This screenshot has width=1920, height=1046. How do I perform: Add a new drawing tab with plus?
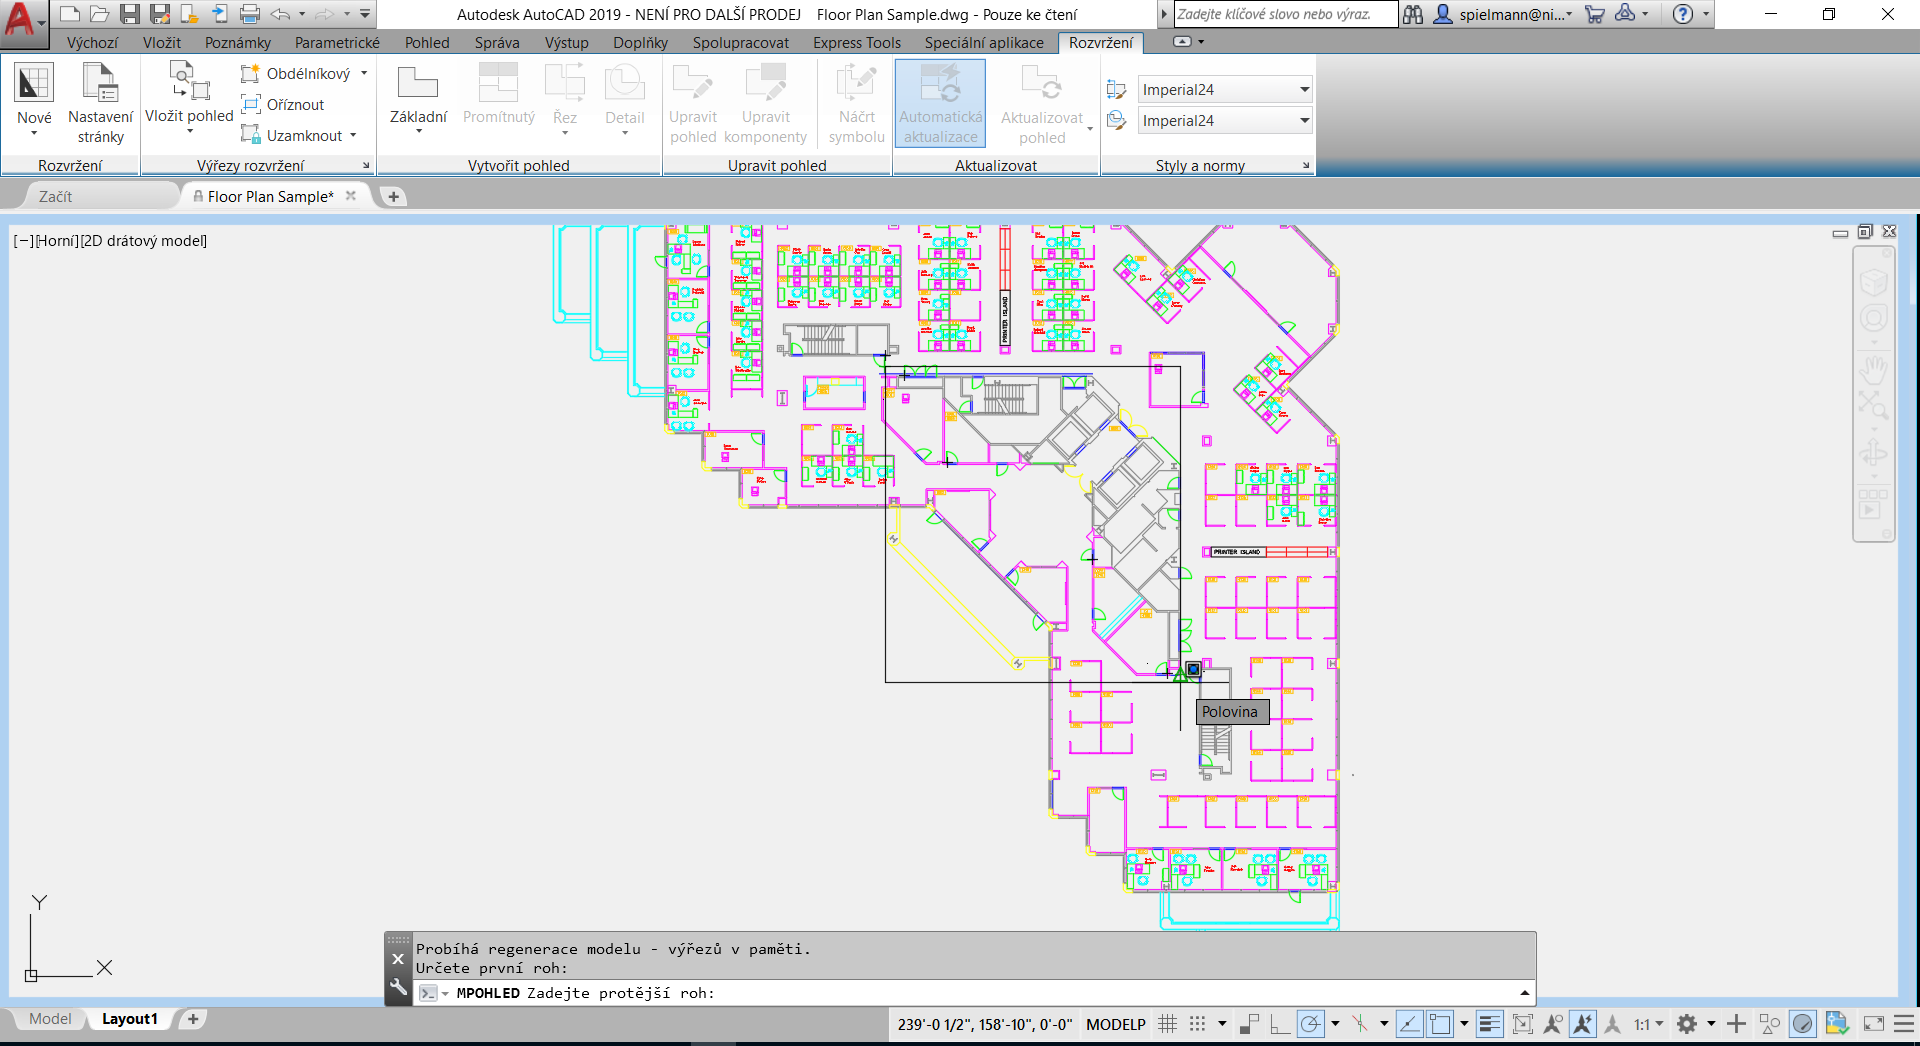pyautogui.click(x=394, y=196)
